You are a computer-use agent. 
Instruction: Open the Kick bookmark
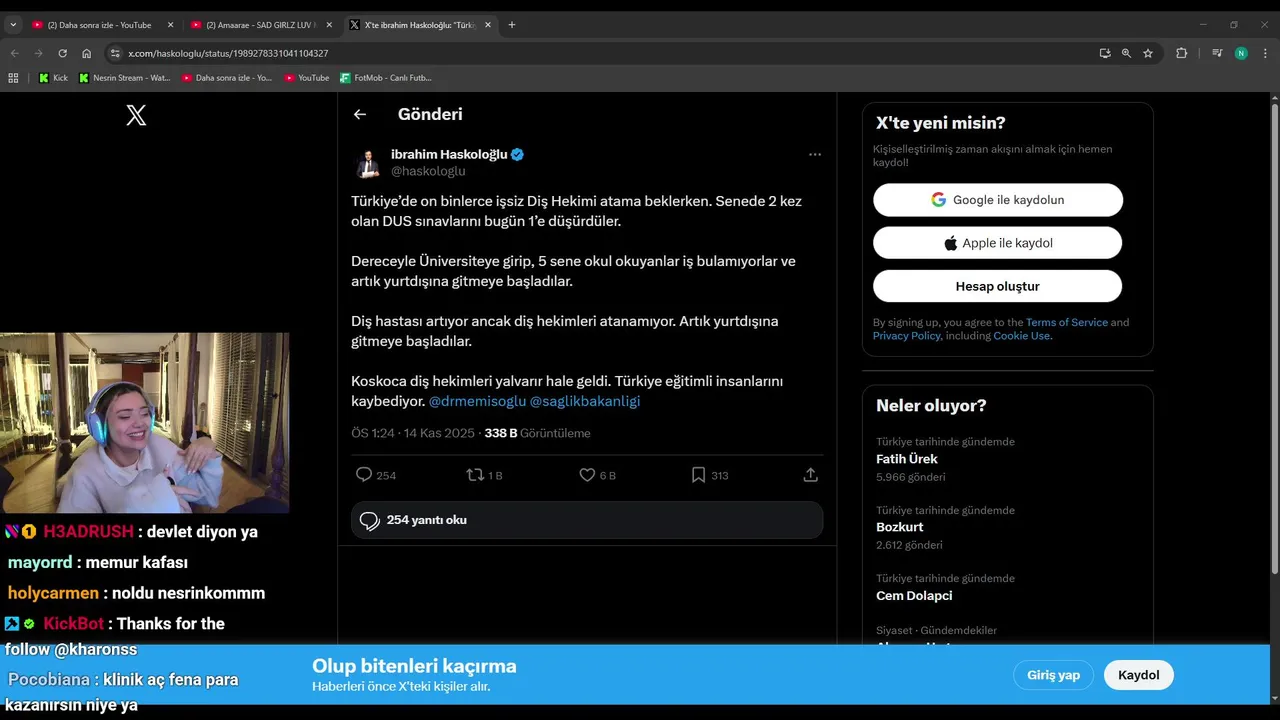[53, 77]
